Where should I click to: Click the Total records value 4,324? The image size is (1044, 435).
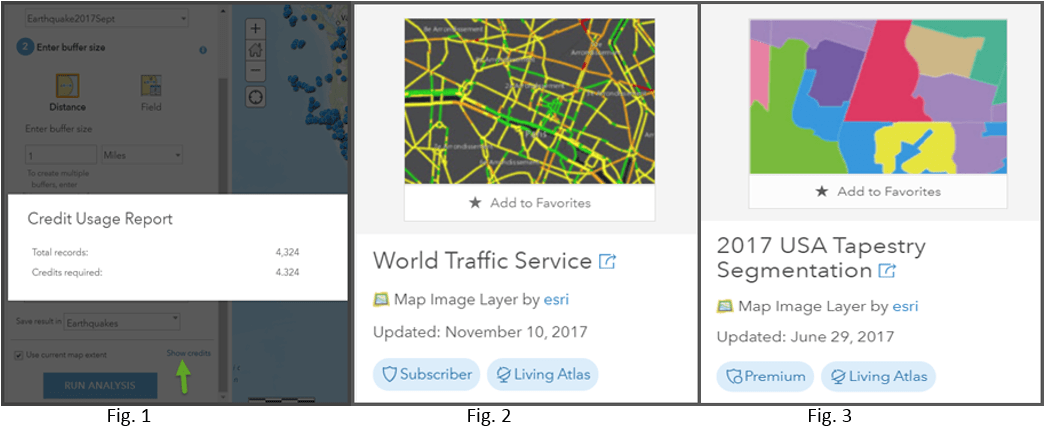point(288,252)
